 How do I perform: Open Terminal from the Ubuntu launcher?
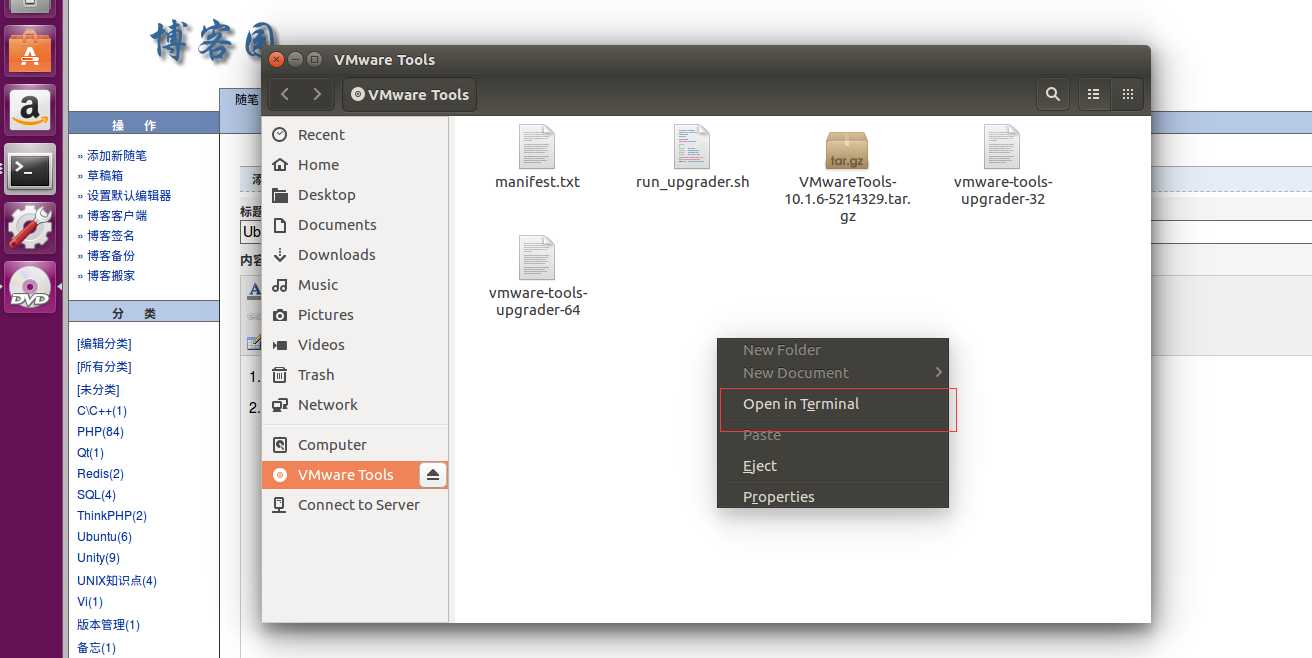(30, 169)
